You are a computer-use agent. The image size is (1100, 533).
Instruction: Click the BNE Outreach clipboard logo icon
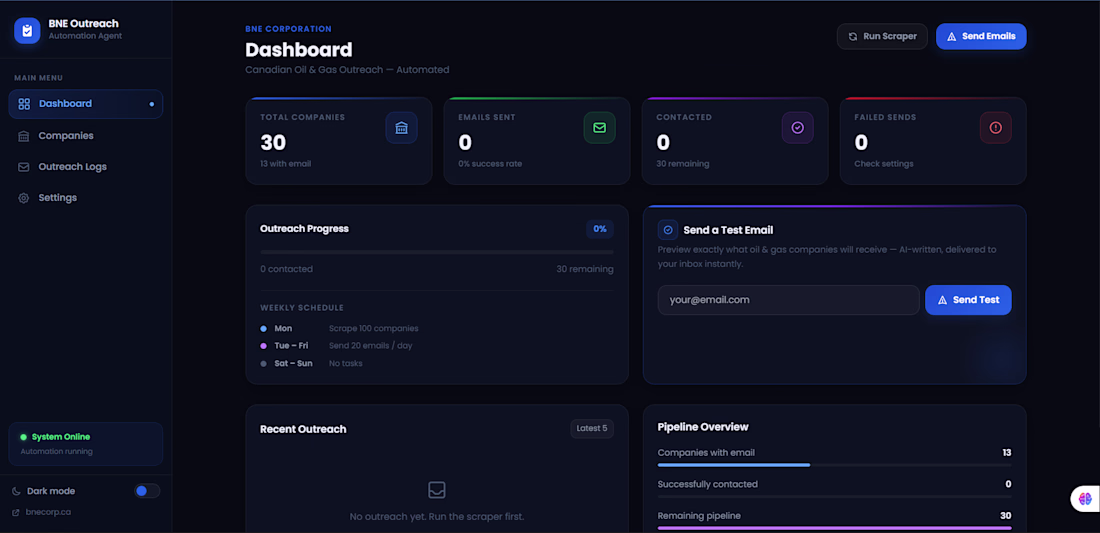click(x=27, y=30)
